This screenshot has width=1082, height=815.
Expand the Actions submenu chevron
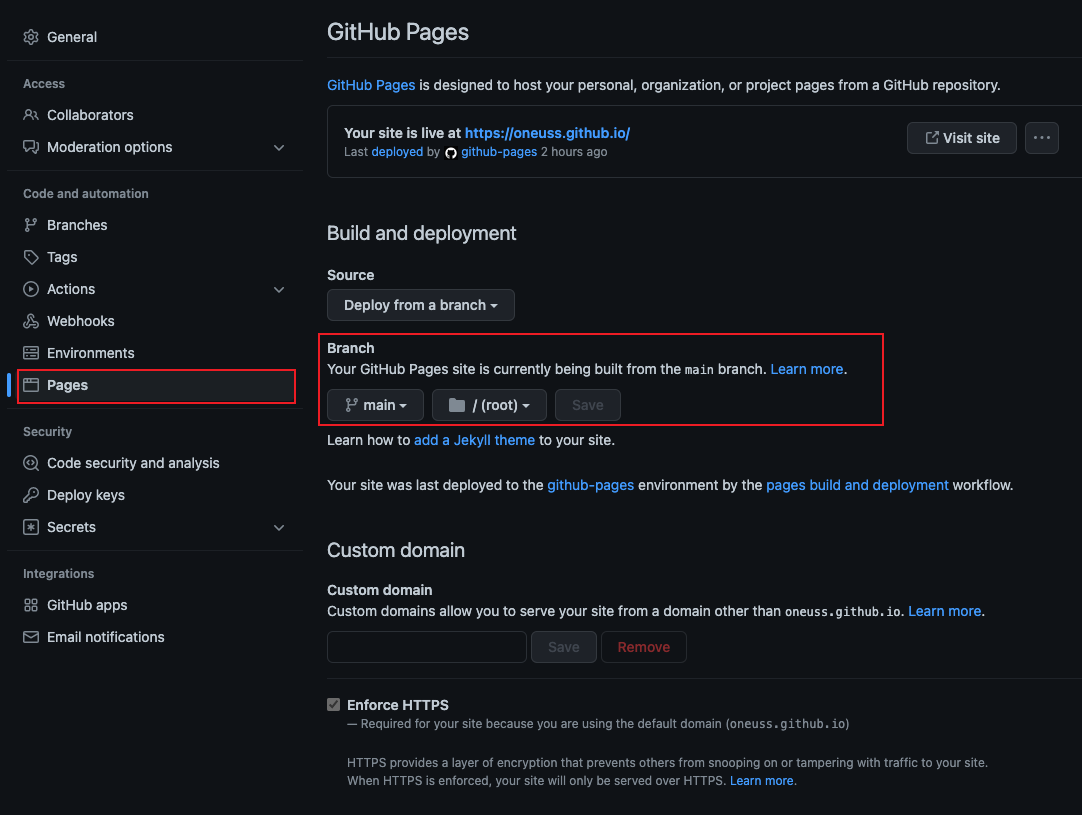pyautogui.click(x=279, y=290)
